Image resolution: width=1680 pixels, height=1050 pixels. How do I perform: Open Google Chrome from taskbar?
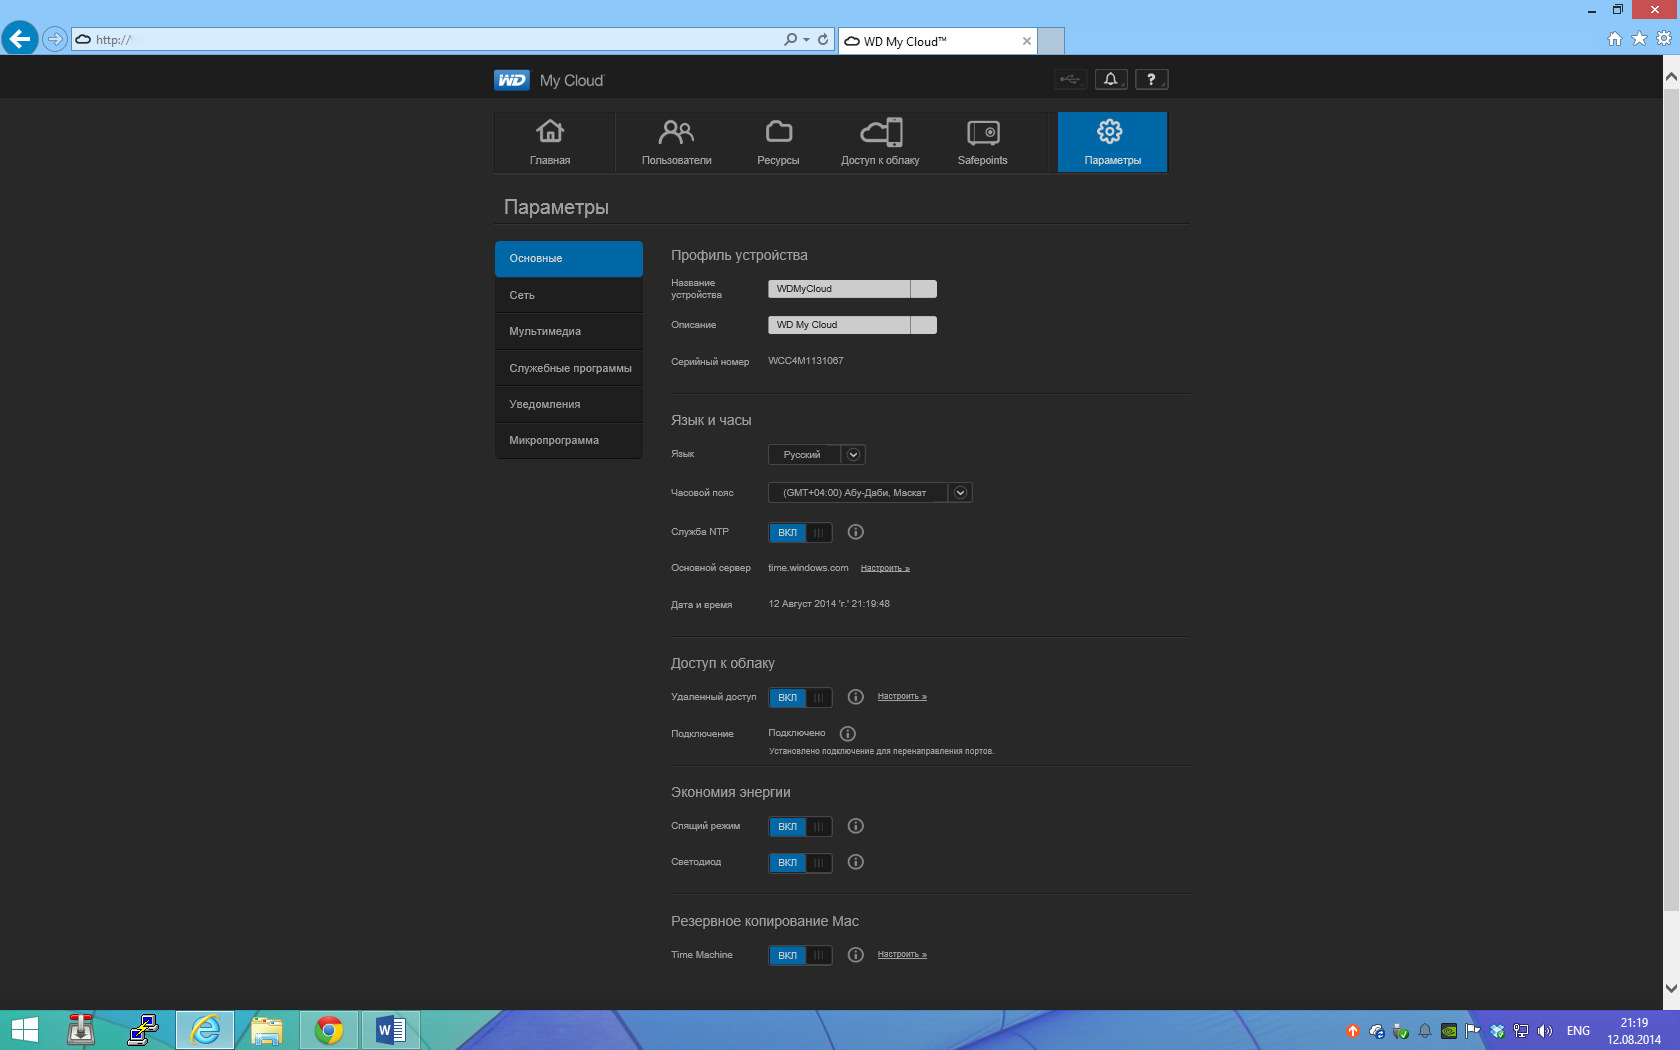pyautogui.click(x=329, y=1030)
